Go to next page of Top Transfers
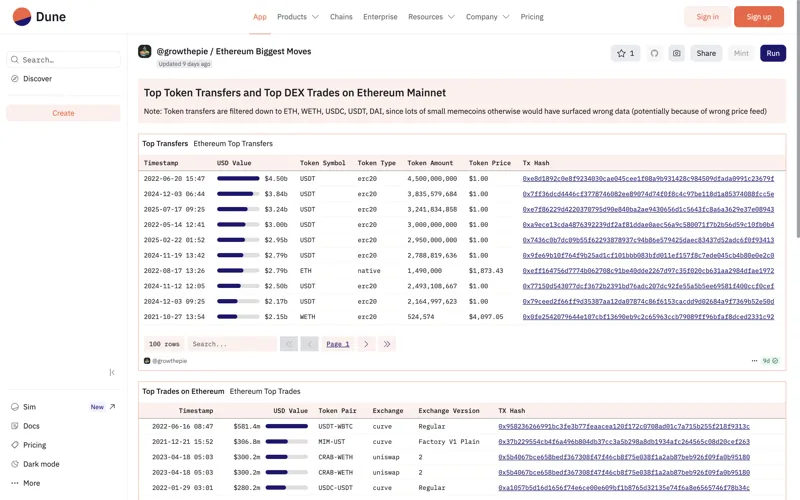 (x=366, y=344)
